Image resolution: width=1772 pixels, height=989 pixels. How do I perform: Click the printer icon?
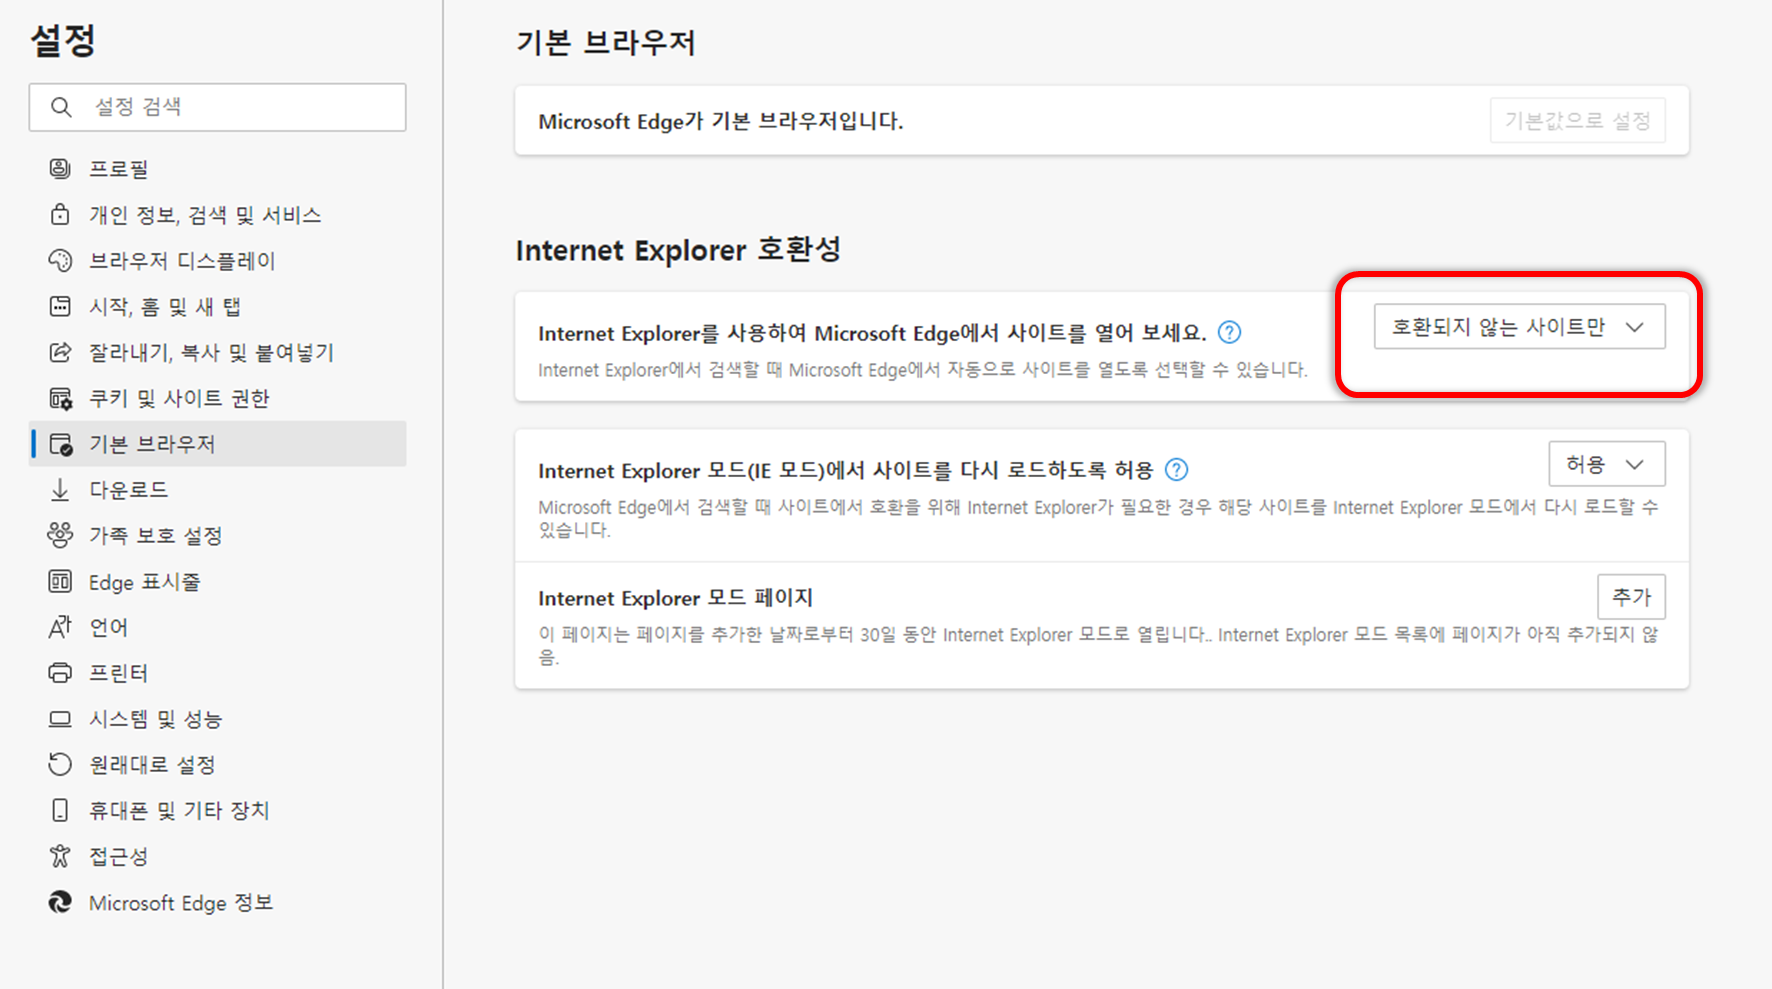tap(60, 673)
